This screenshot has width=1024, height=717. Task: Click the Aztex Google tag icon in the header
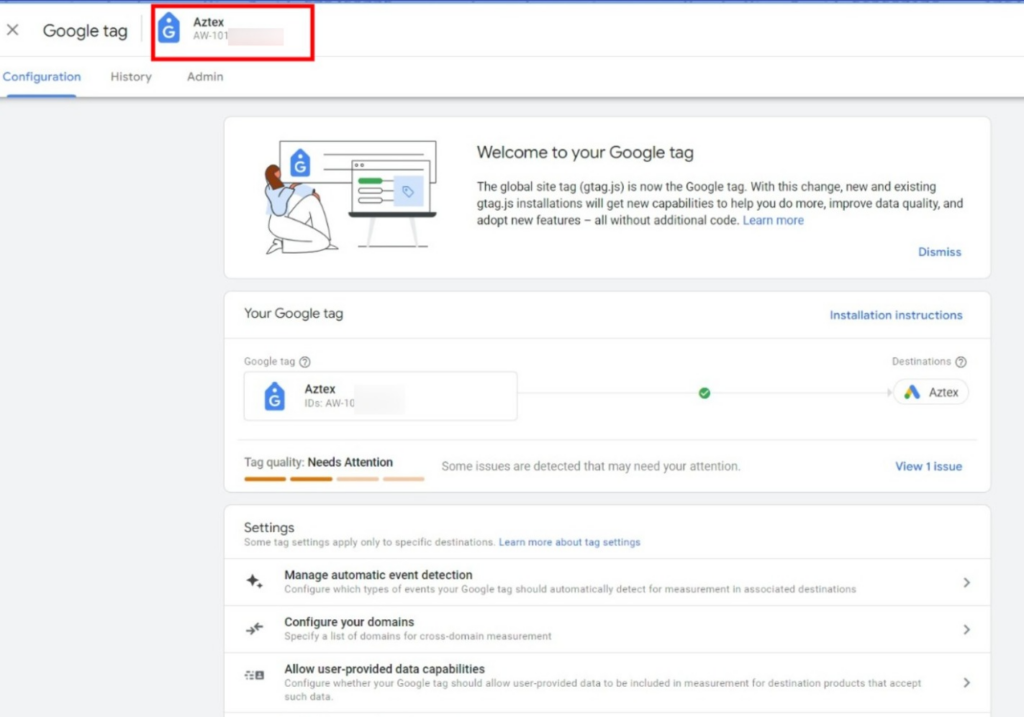tap(168, 28)
